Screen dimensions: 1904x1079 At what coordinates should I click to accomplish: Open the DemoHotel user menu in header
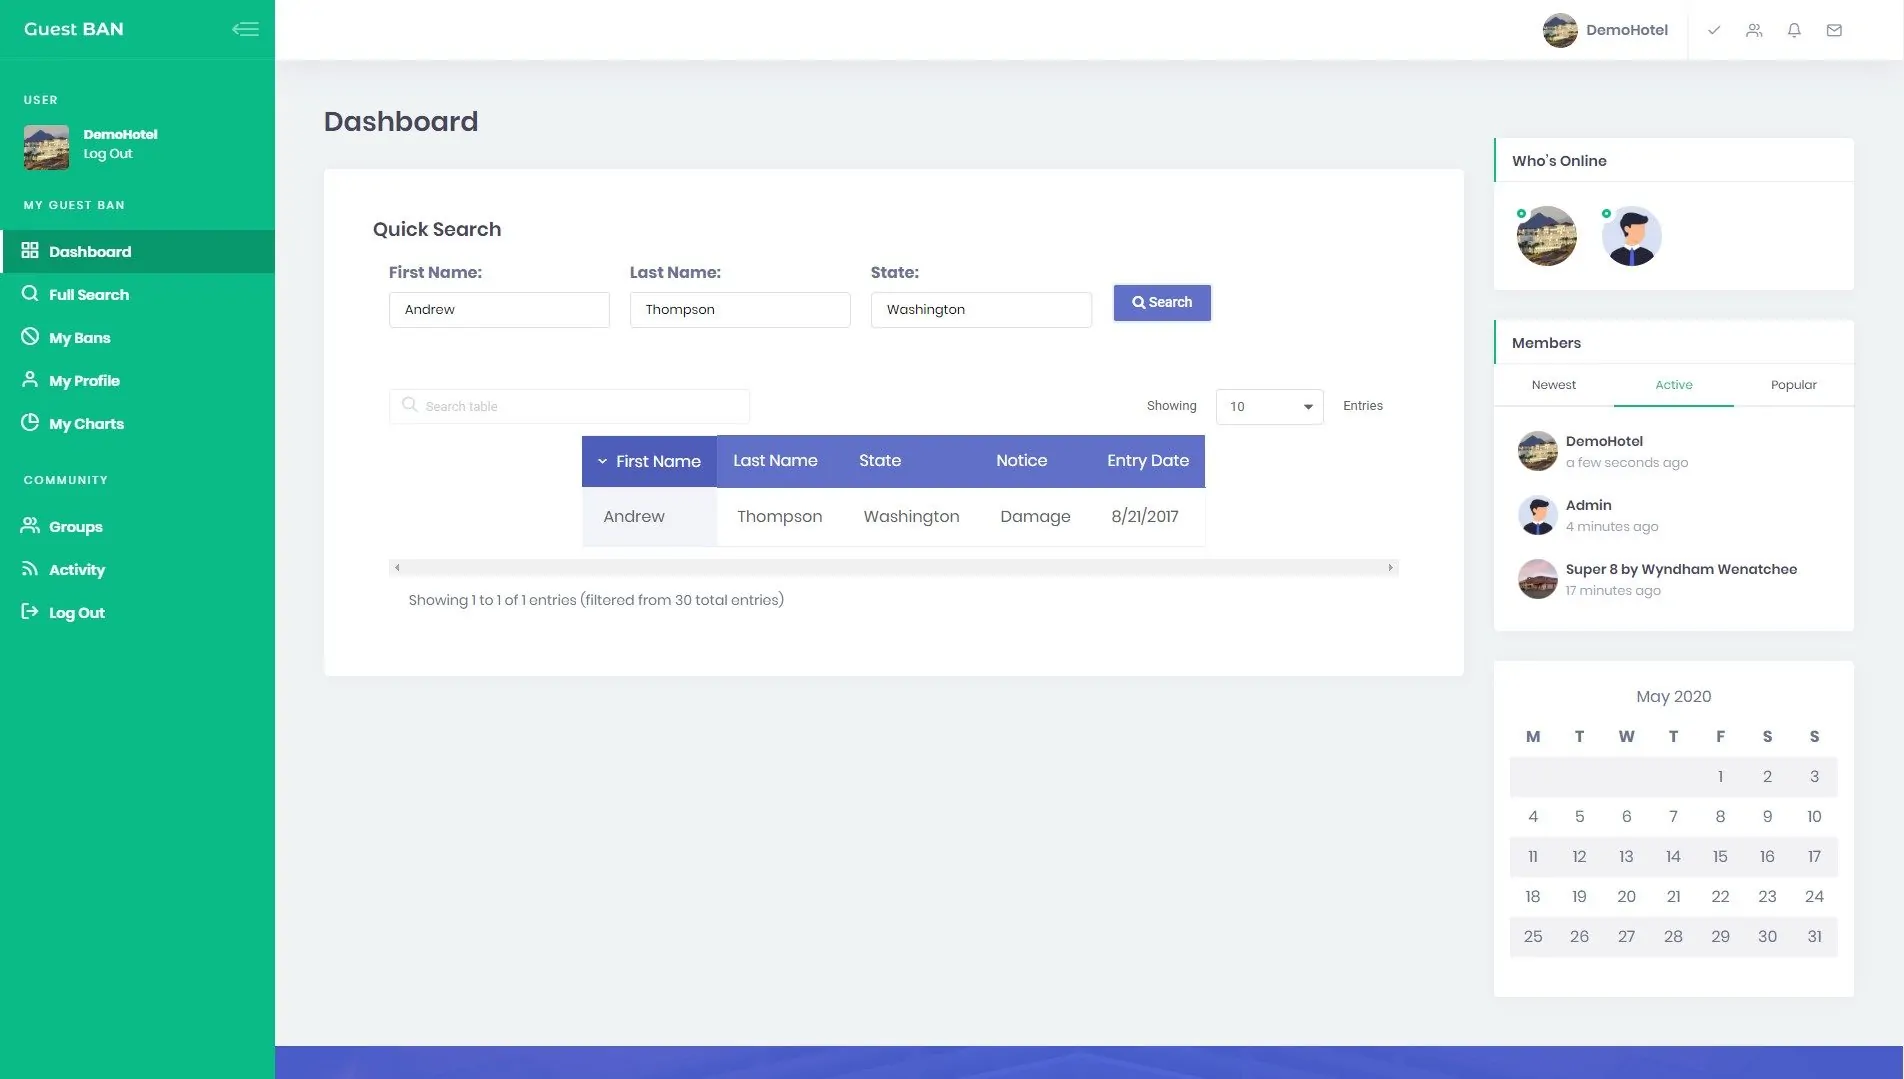click(1605, 30)
